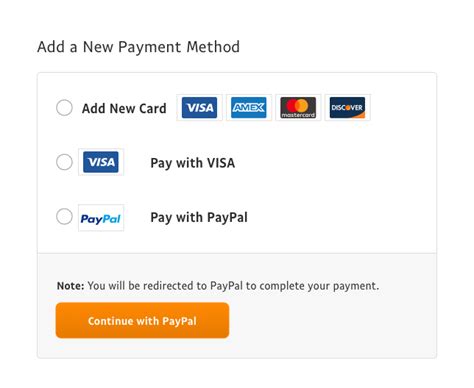Click the AMEX card icon
The image size is (474, 388).
coord(249,107)
